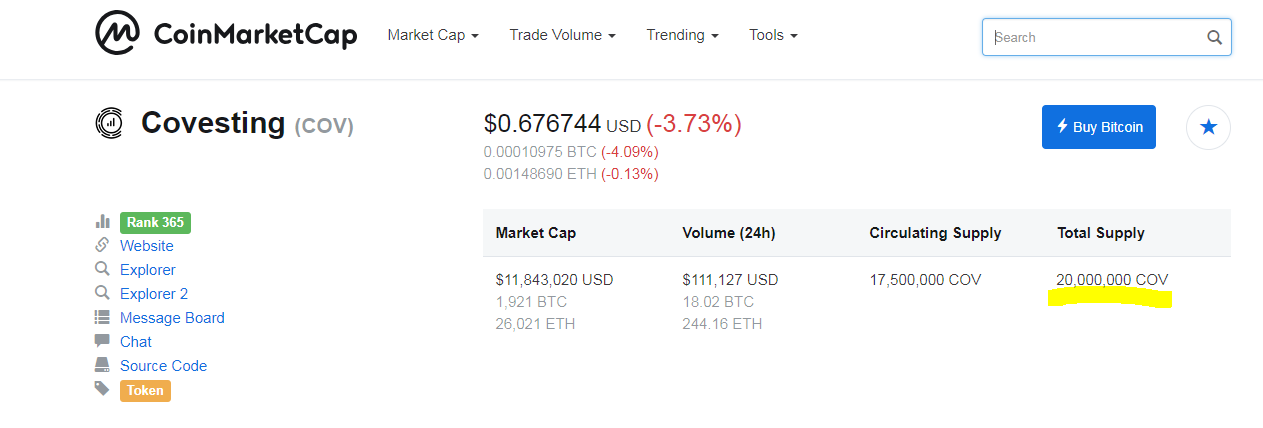Screen dimensions: 1263x428
Task: Expand the Tools menu
Action: click(773, 35)
